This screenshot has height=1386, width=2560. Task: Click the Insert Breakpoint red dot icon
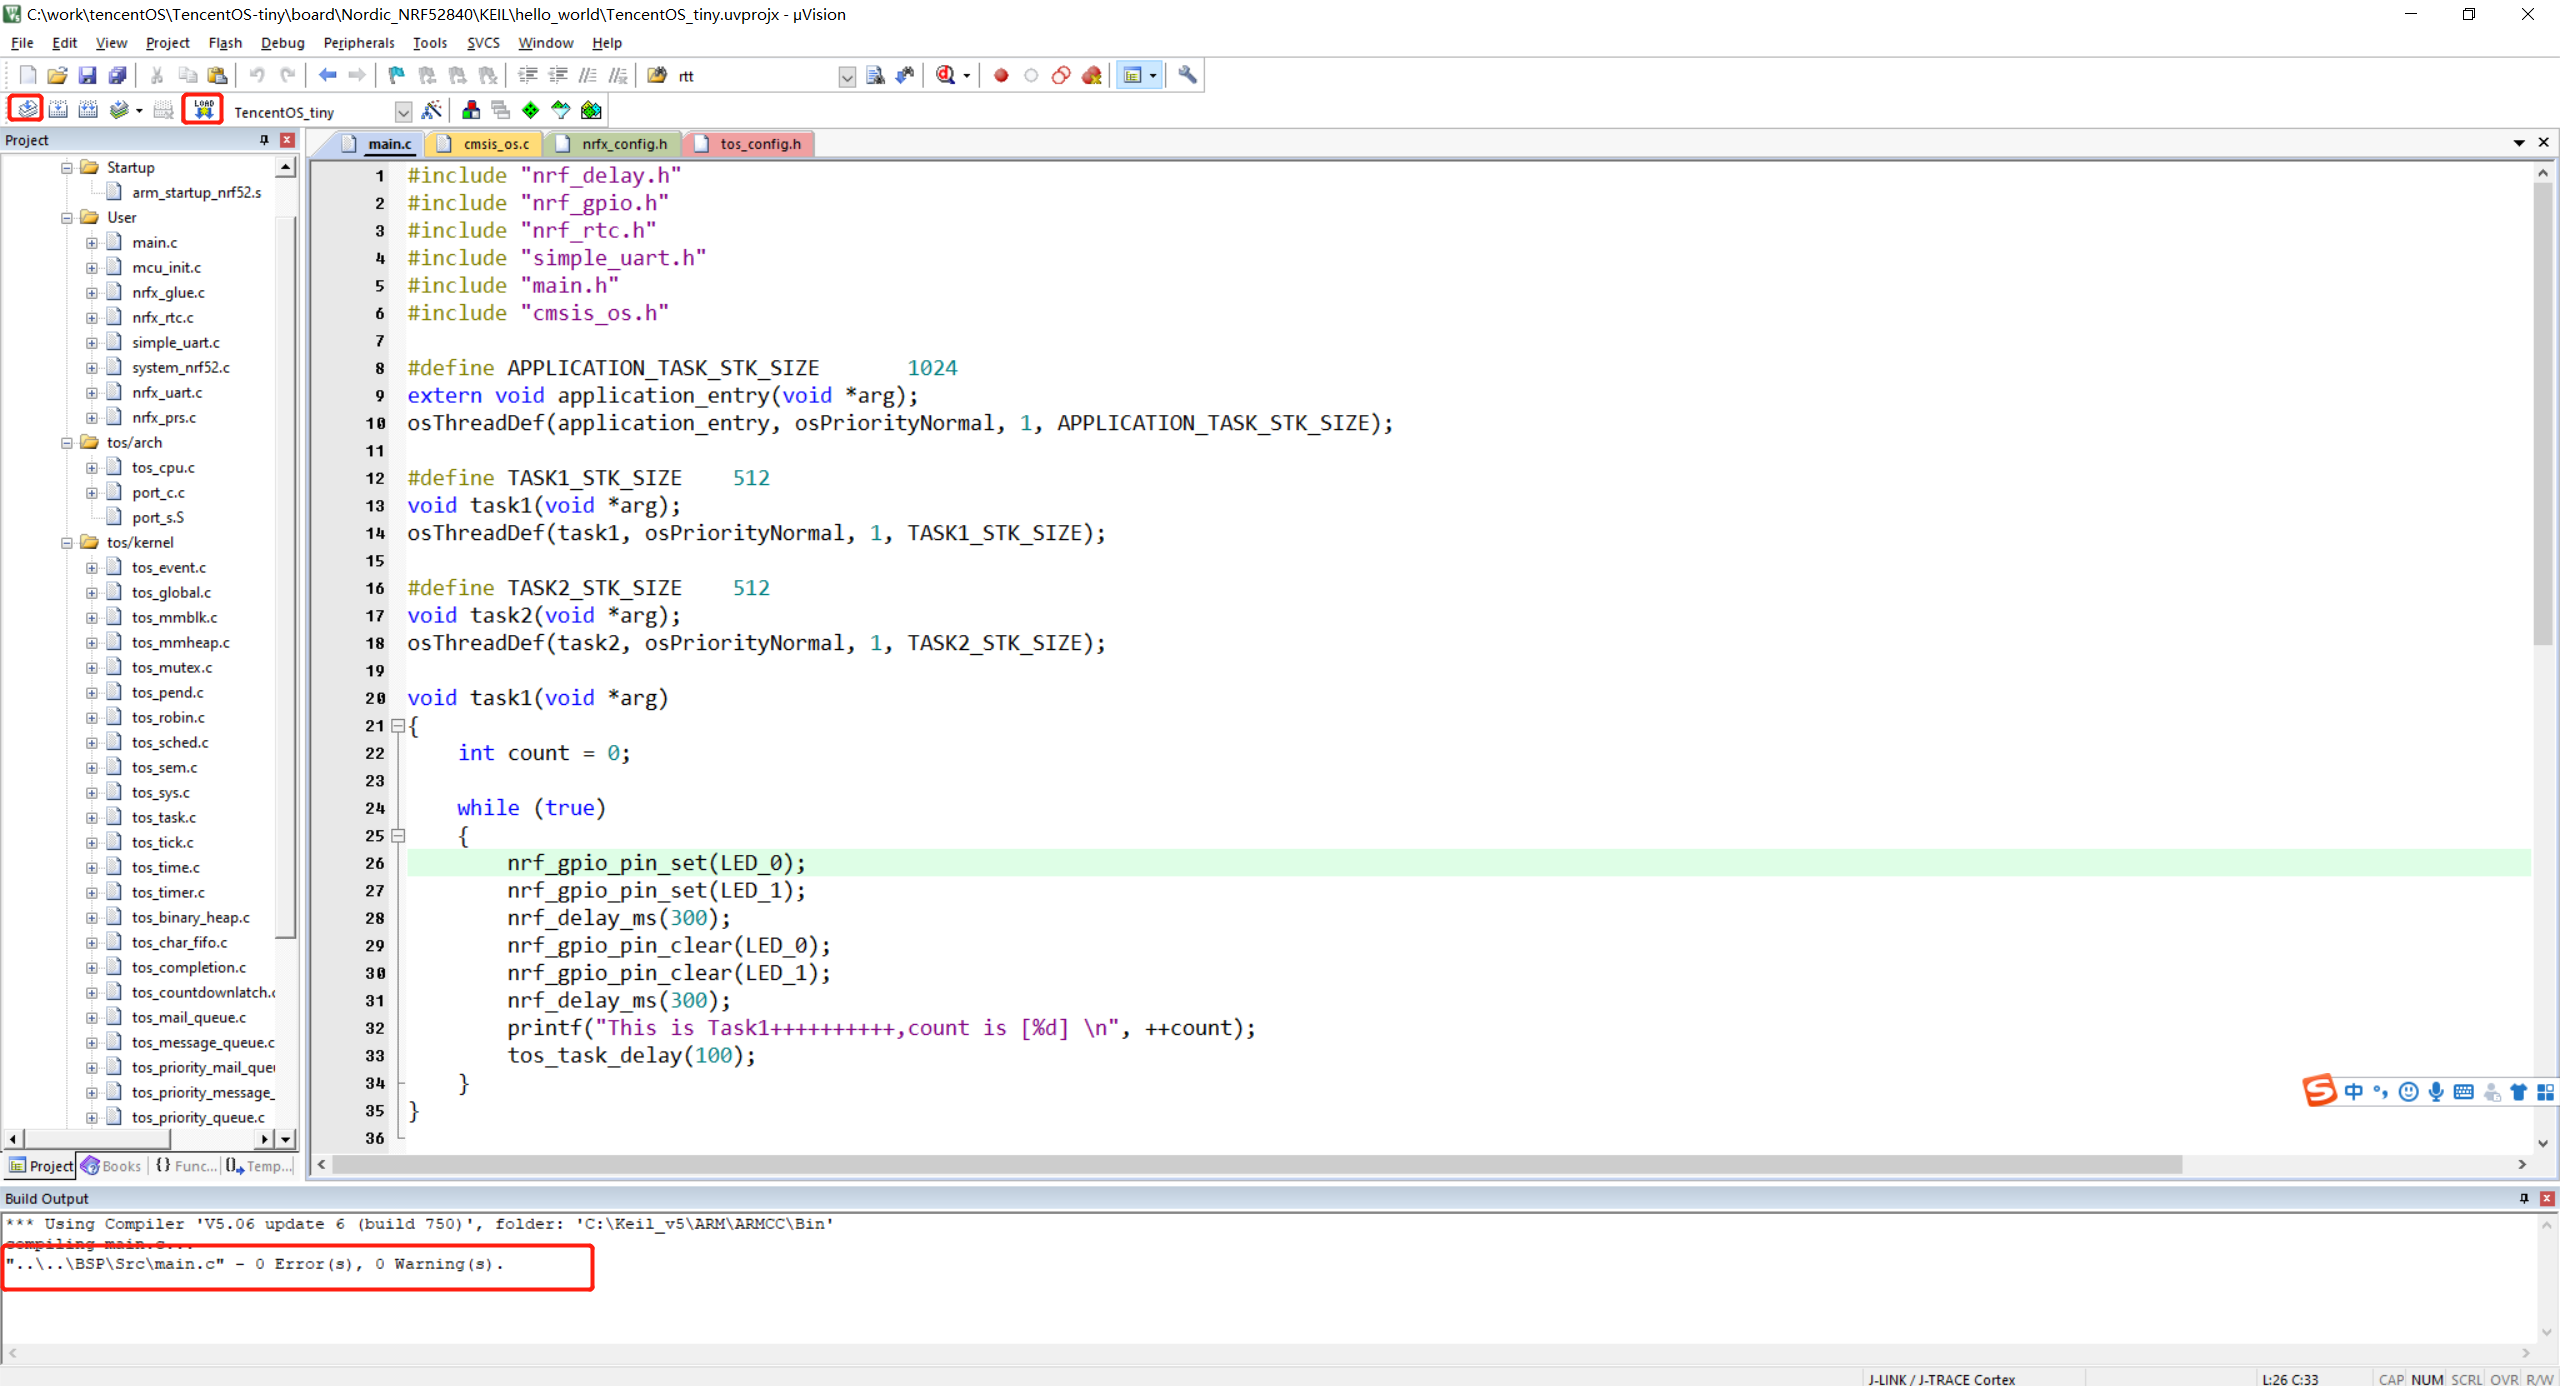pyautogui.click(x=1001, y=75)
